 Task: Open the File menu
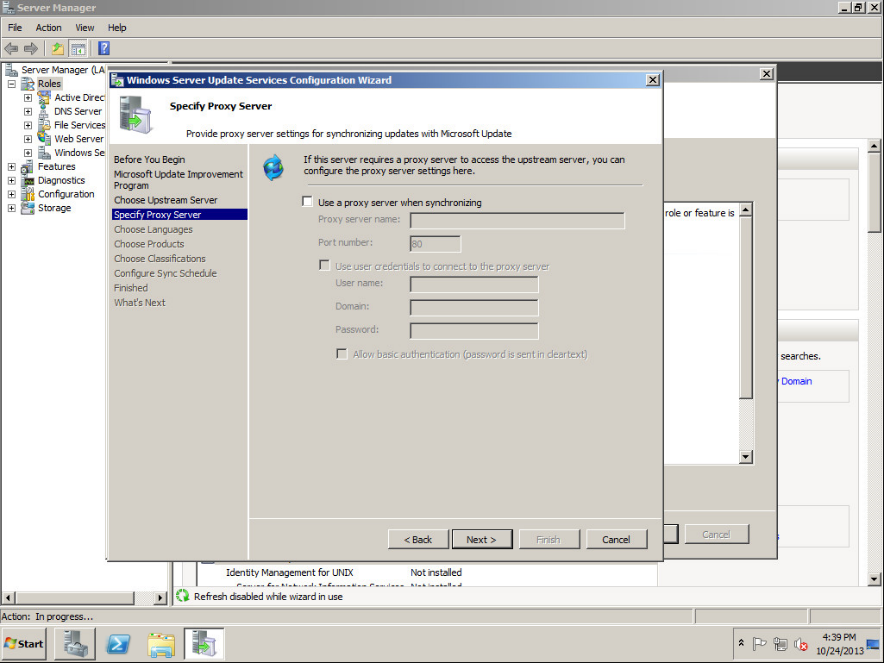point(15,28)
